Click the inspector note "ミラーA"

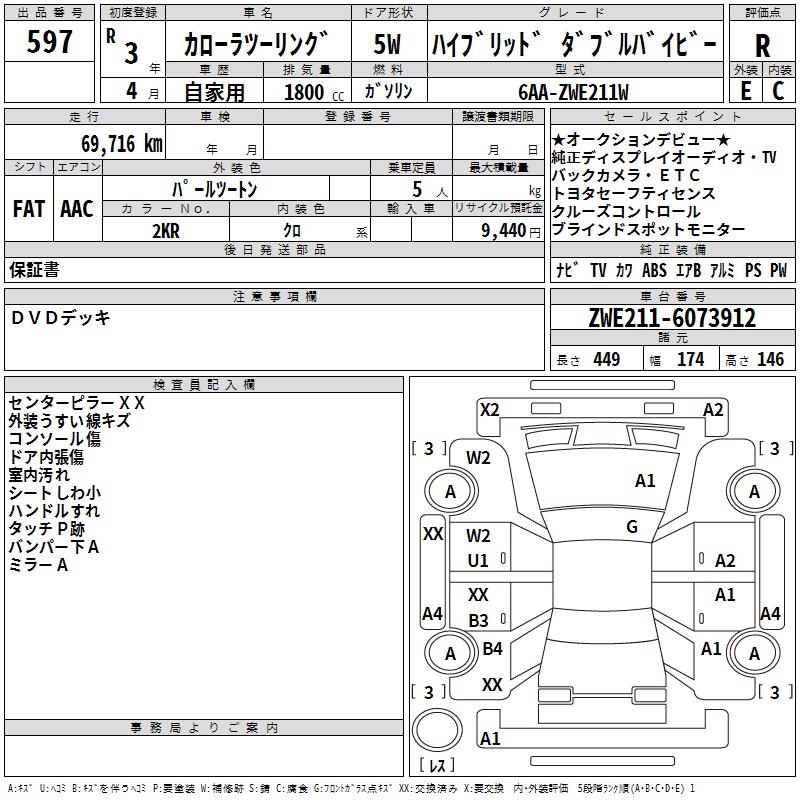click(38, 565)
